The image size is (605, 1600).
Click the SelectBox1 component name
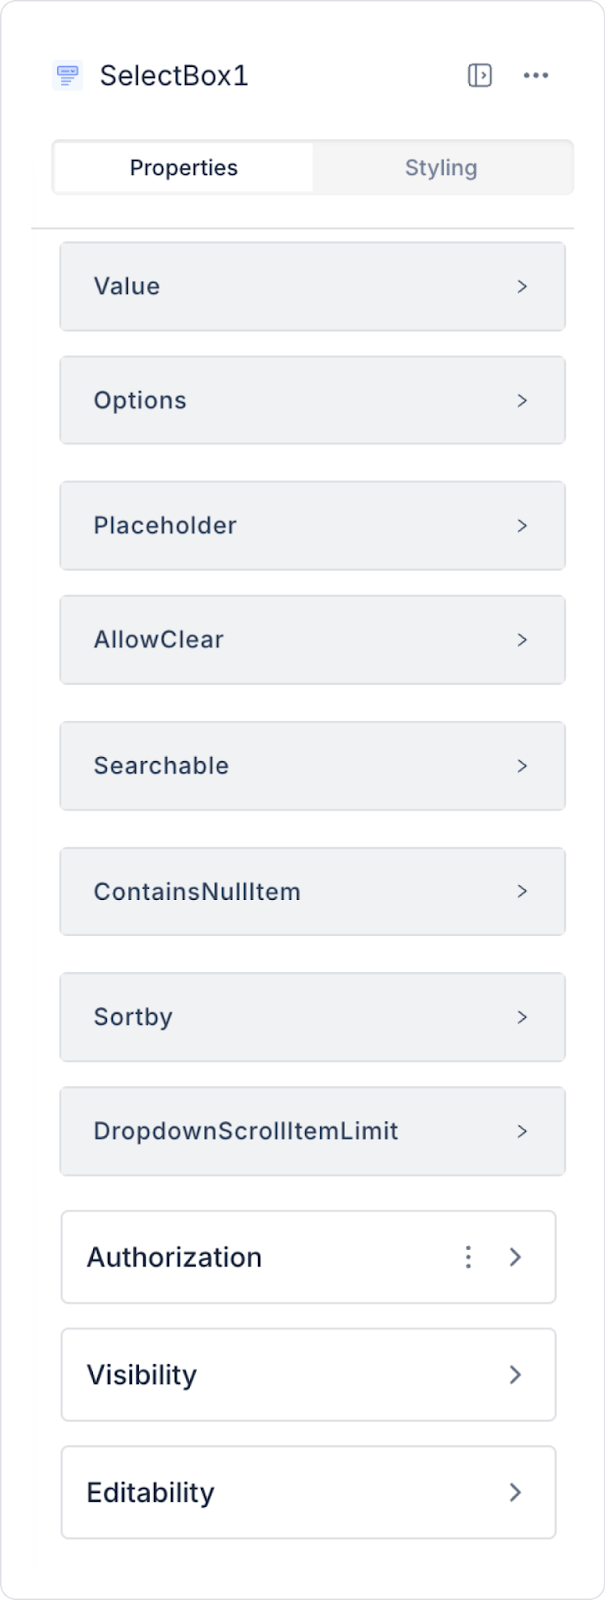click(x=174, y=76)
